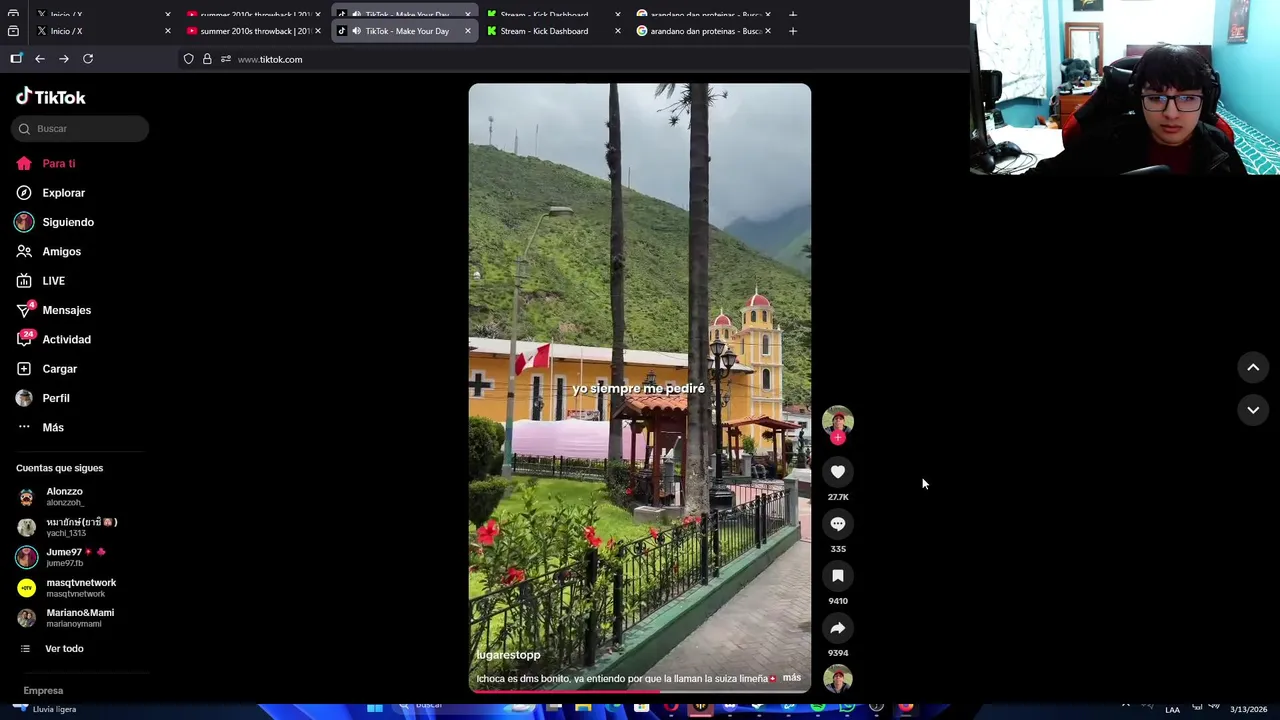Expand Ver todo followed accounts
Screen dimensions: 1280x720
[x=53, y=649]
